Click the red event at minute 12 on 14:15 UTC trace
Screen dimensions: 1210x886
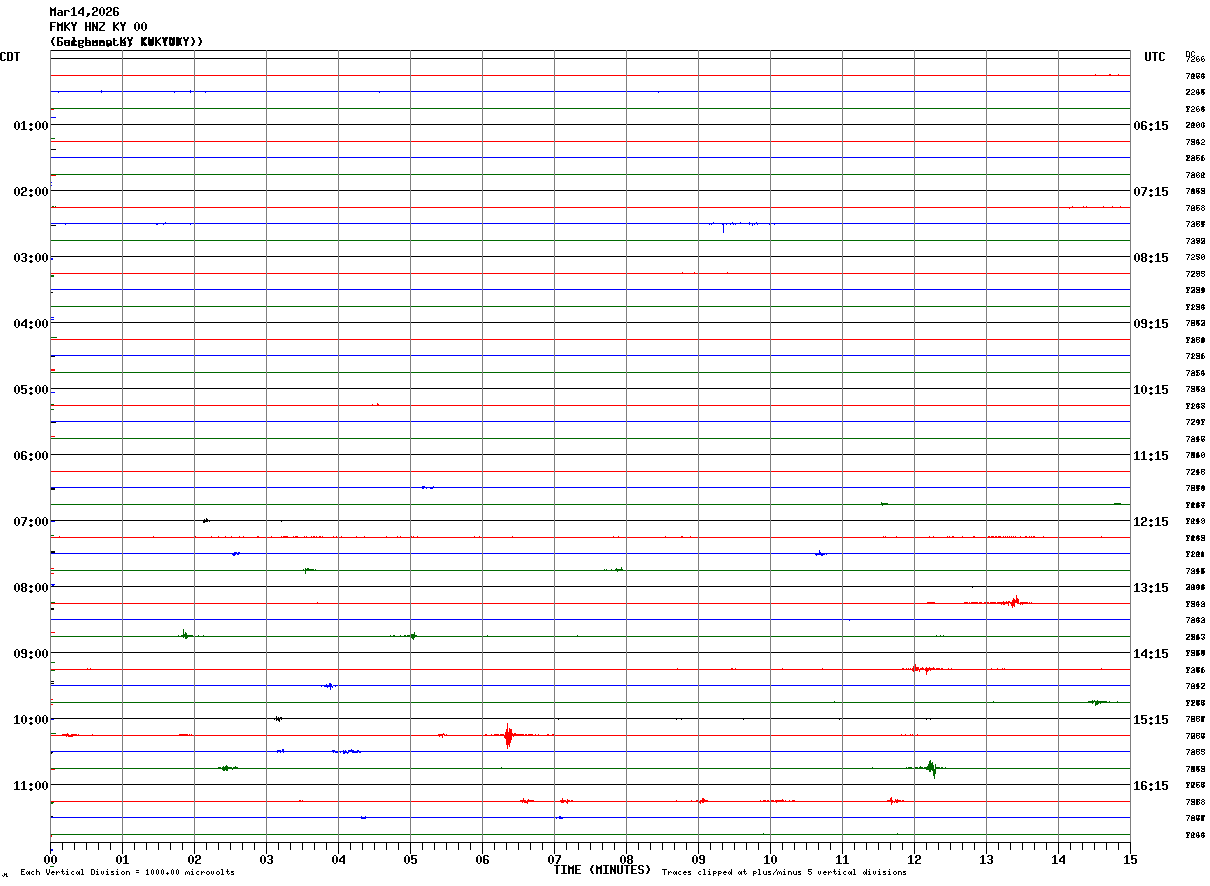(x=922, y=669)
